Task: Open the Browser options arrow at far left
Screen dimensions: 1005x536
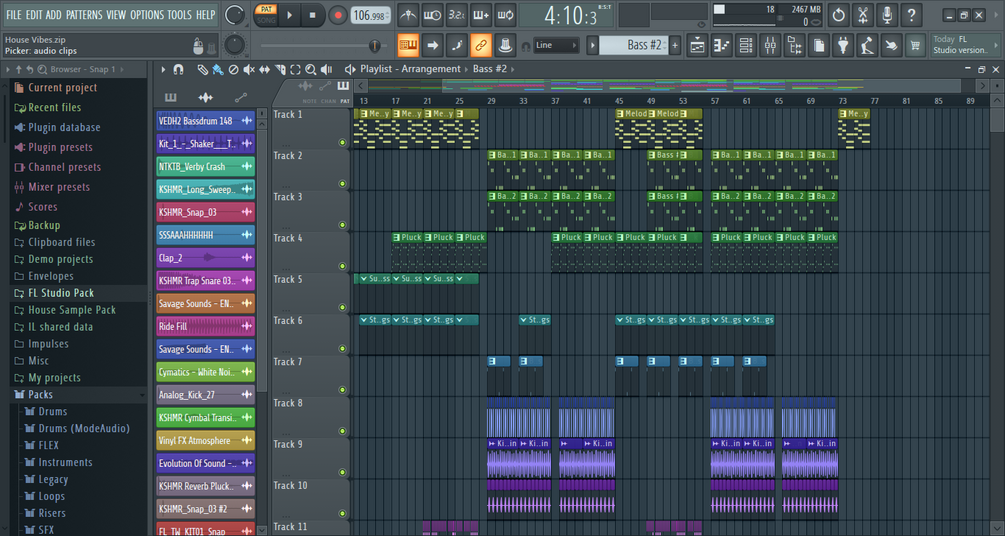Action: [x=8, y=69]
